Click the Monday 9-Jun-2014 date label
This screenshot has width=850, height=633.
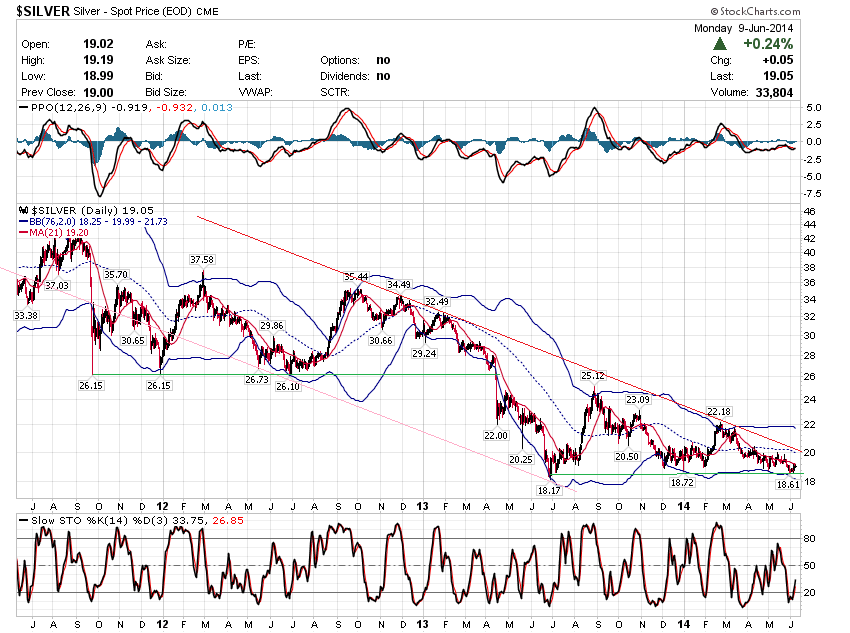(744, 28)
